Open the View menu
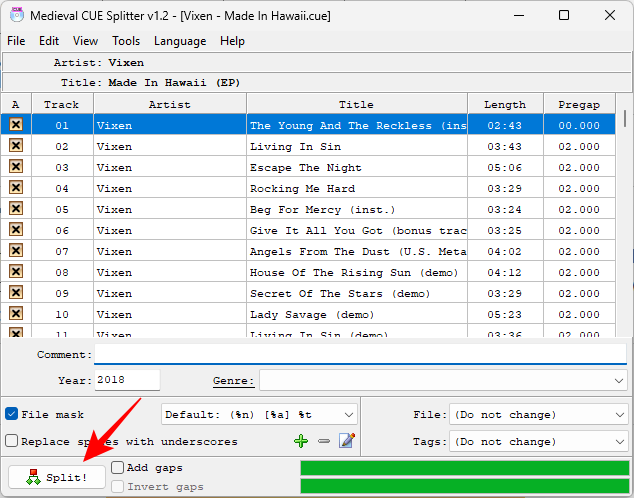Screen dimensions: 634x498 (85, 41)
